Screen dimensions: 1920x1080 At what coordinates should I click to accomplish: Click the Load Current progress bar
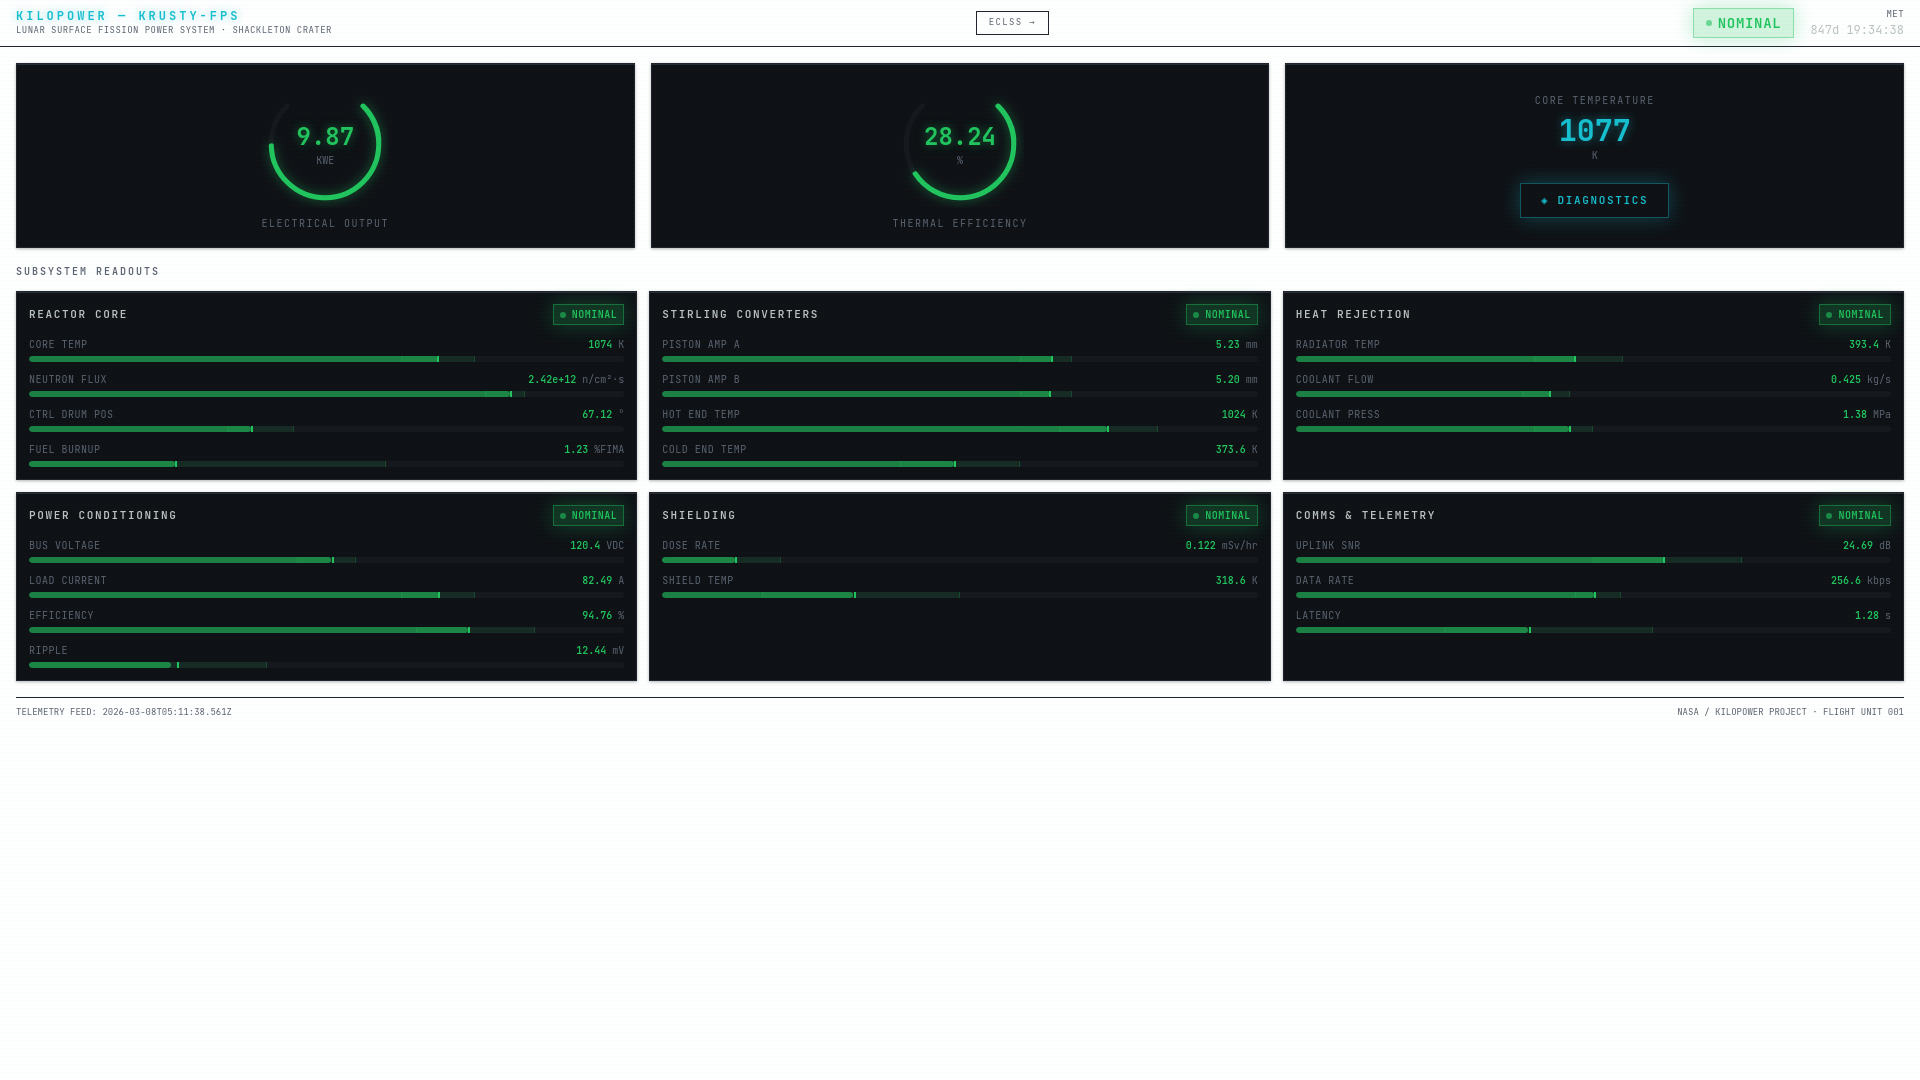click(326, 595)
